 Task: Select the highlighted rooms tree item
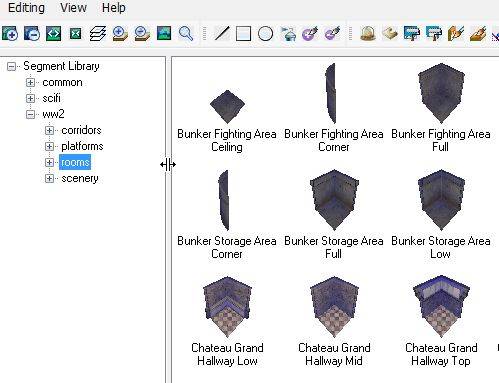[75, 162]
